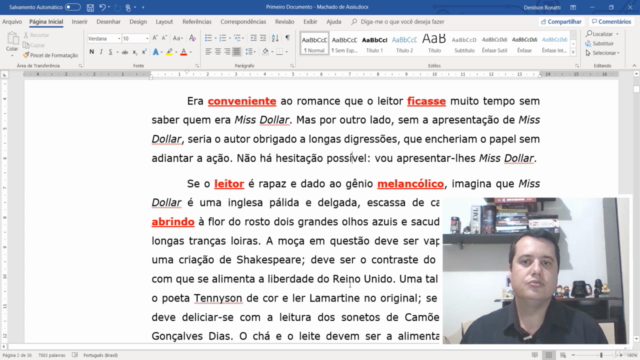Image resolution: width=640 pixels, height=360 pixels.
Task: Sort text with the A-Z icon
Action: [275, 38]
